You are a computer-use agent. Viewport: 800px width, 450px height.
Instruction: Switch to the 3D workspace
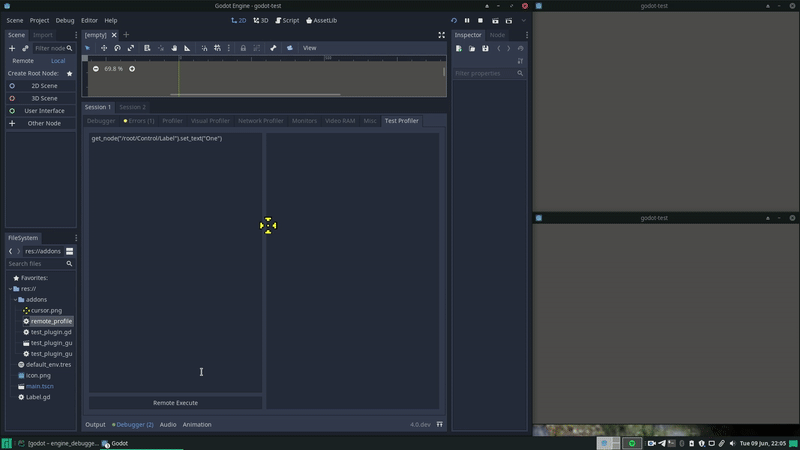pos(261,20)
